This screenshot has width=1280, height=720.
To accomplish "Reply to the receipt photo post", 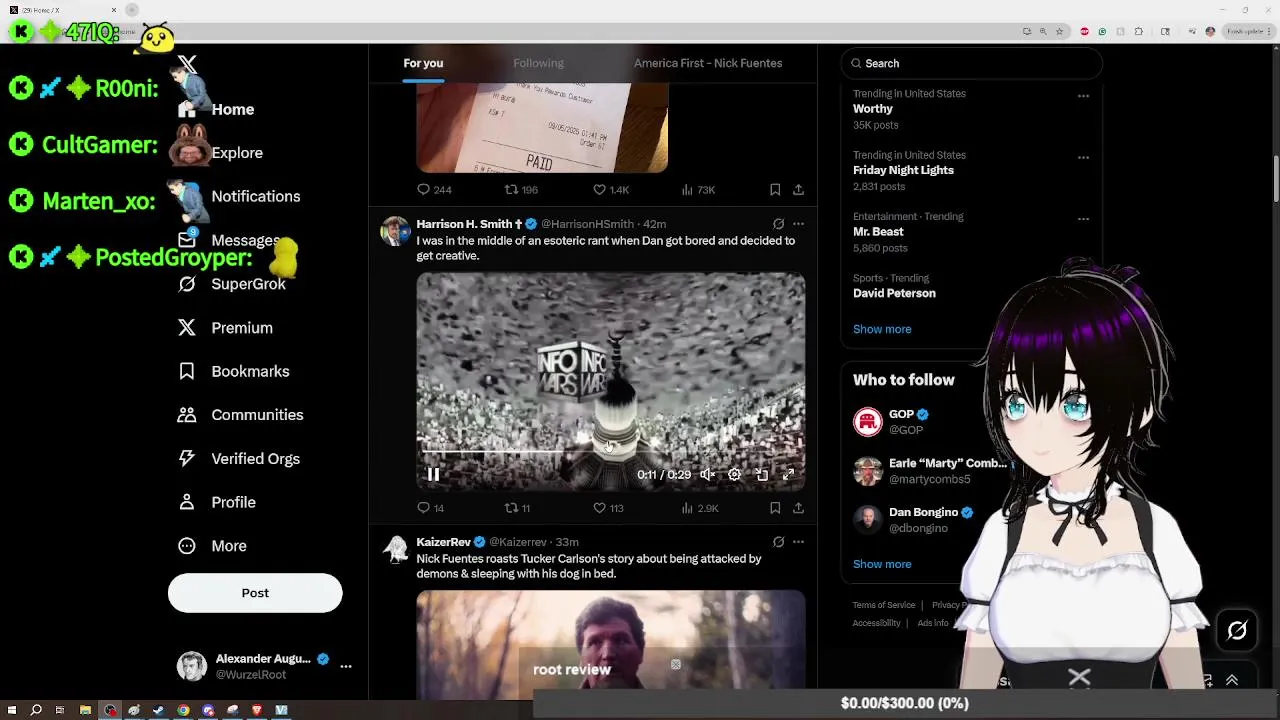I will pyautogui.click(x=434, y=190).
